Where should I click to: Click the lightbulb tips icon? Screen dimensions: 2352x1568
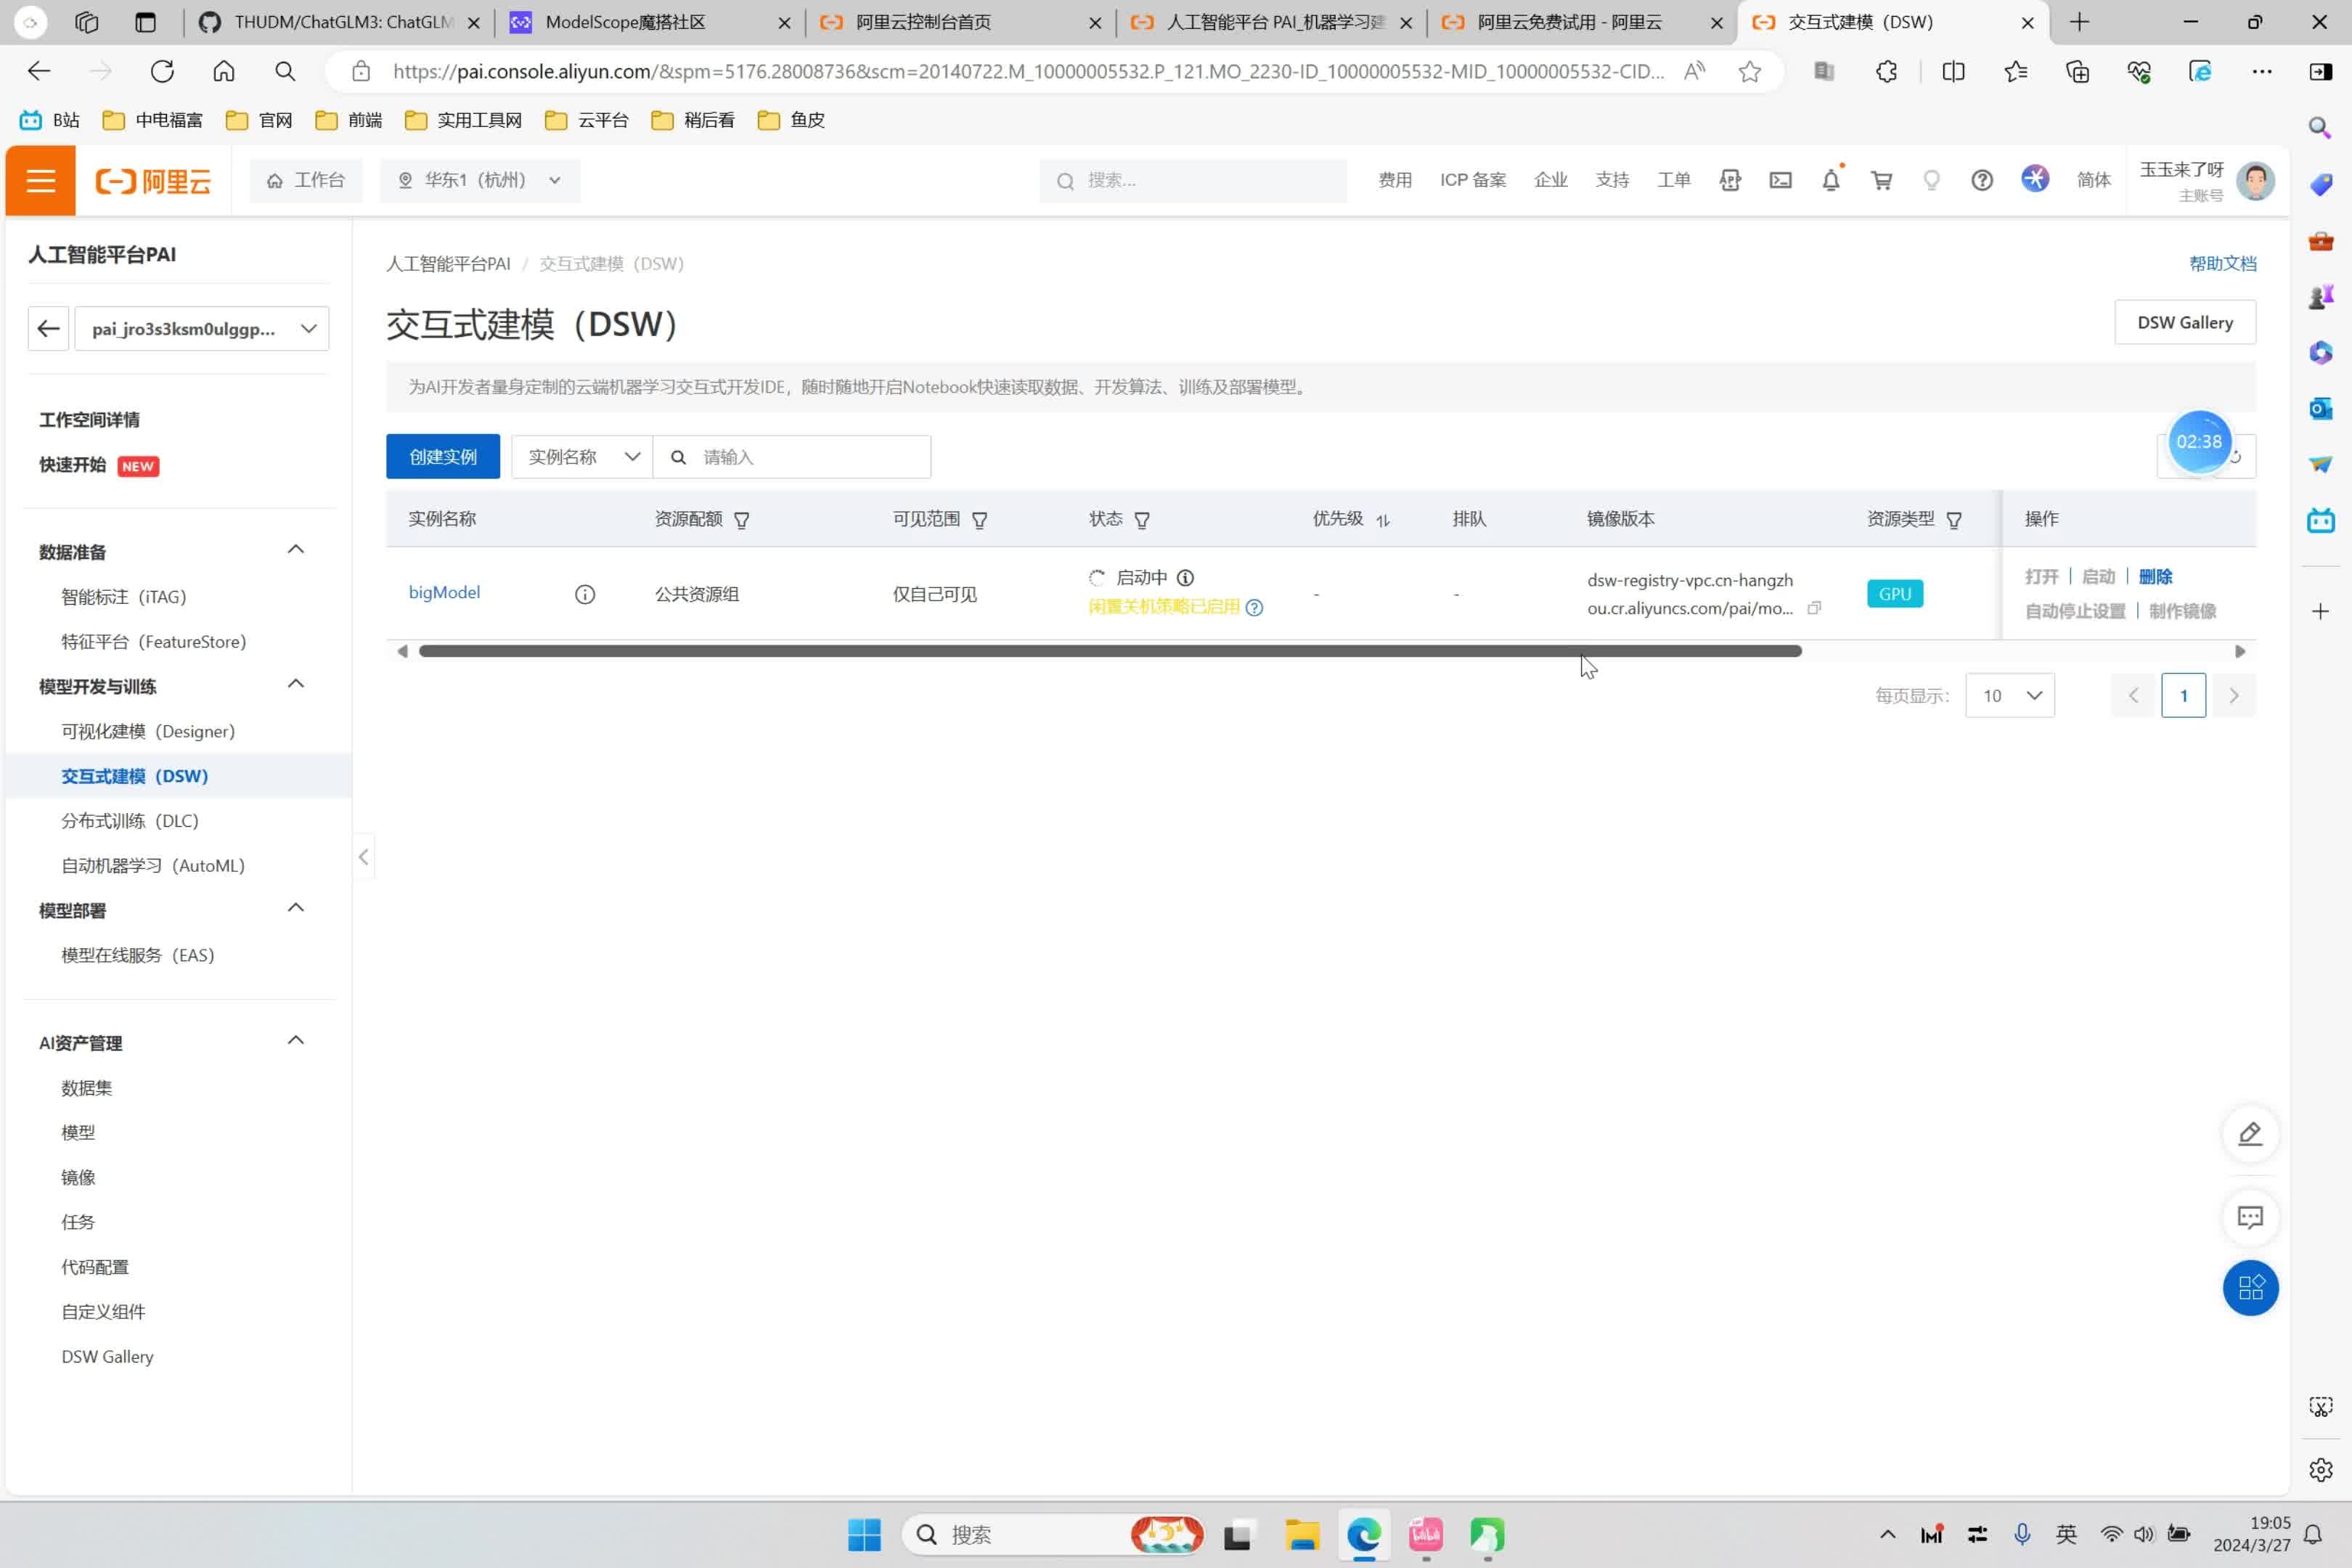(1931, 180)
